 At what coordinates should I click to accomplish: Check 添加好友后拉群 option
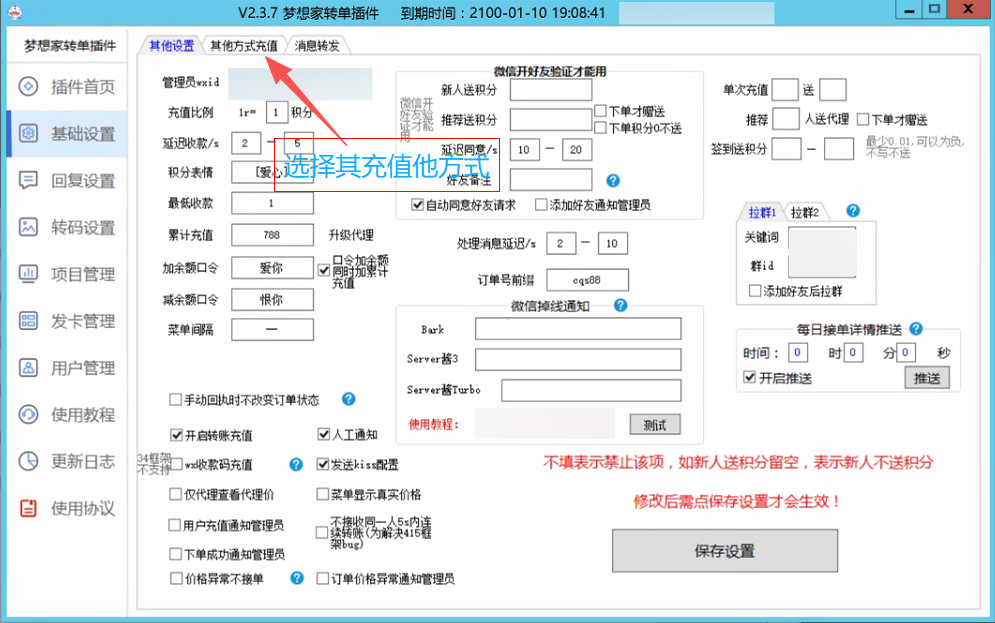click(x=755, y=291)
